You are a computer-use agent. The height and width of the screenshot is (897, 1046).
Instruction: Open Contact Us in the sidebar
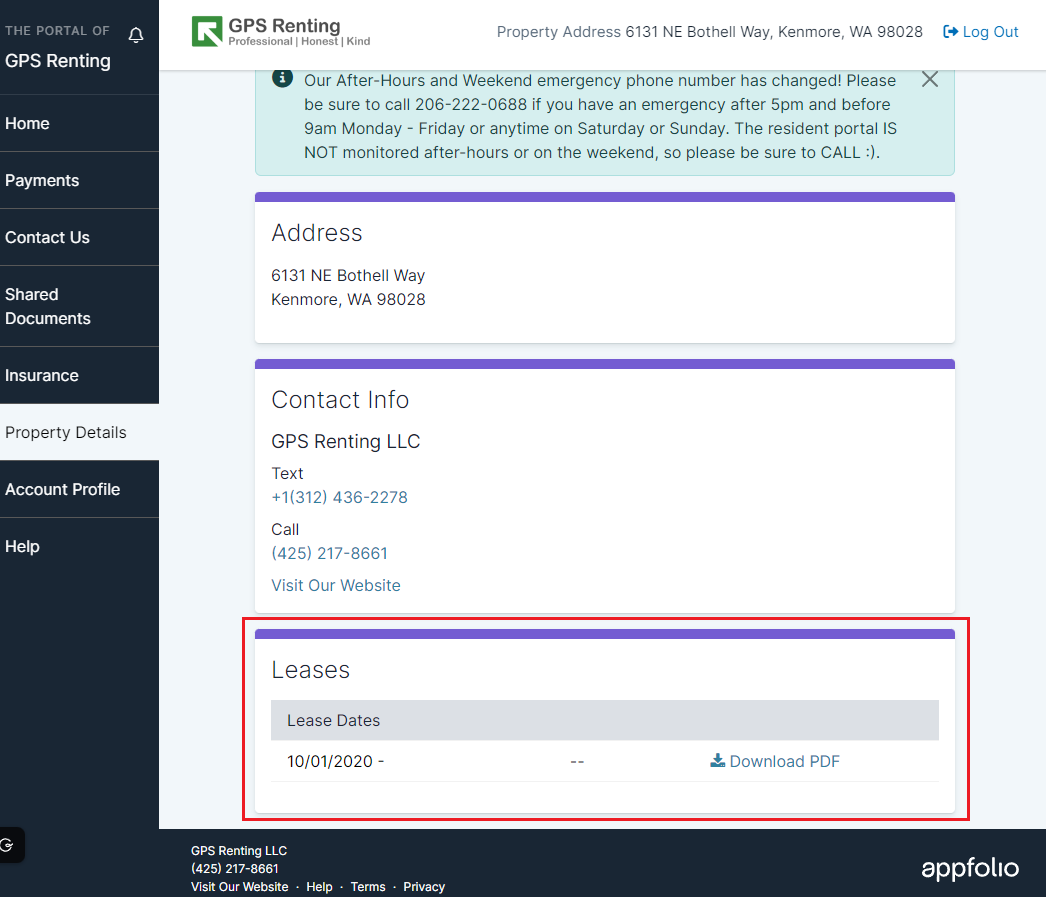(x=79, y=237)
